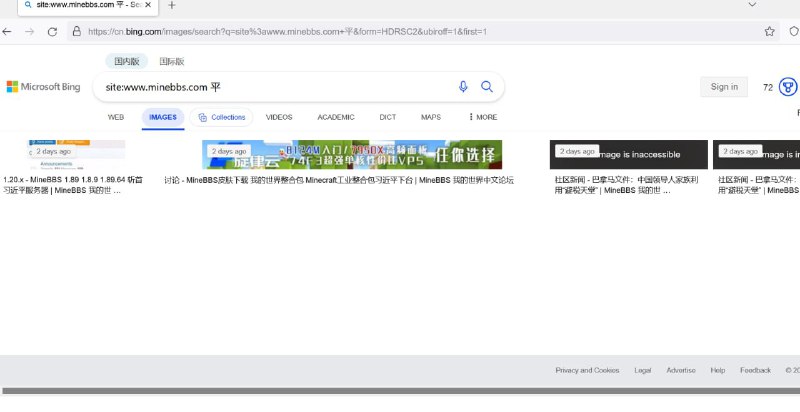Click the shield icon beside the address bar
800x412 pixels.
pyautogui.click(x=794, y=32)
